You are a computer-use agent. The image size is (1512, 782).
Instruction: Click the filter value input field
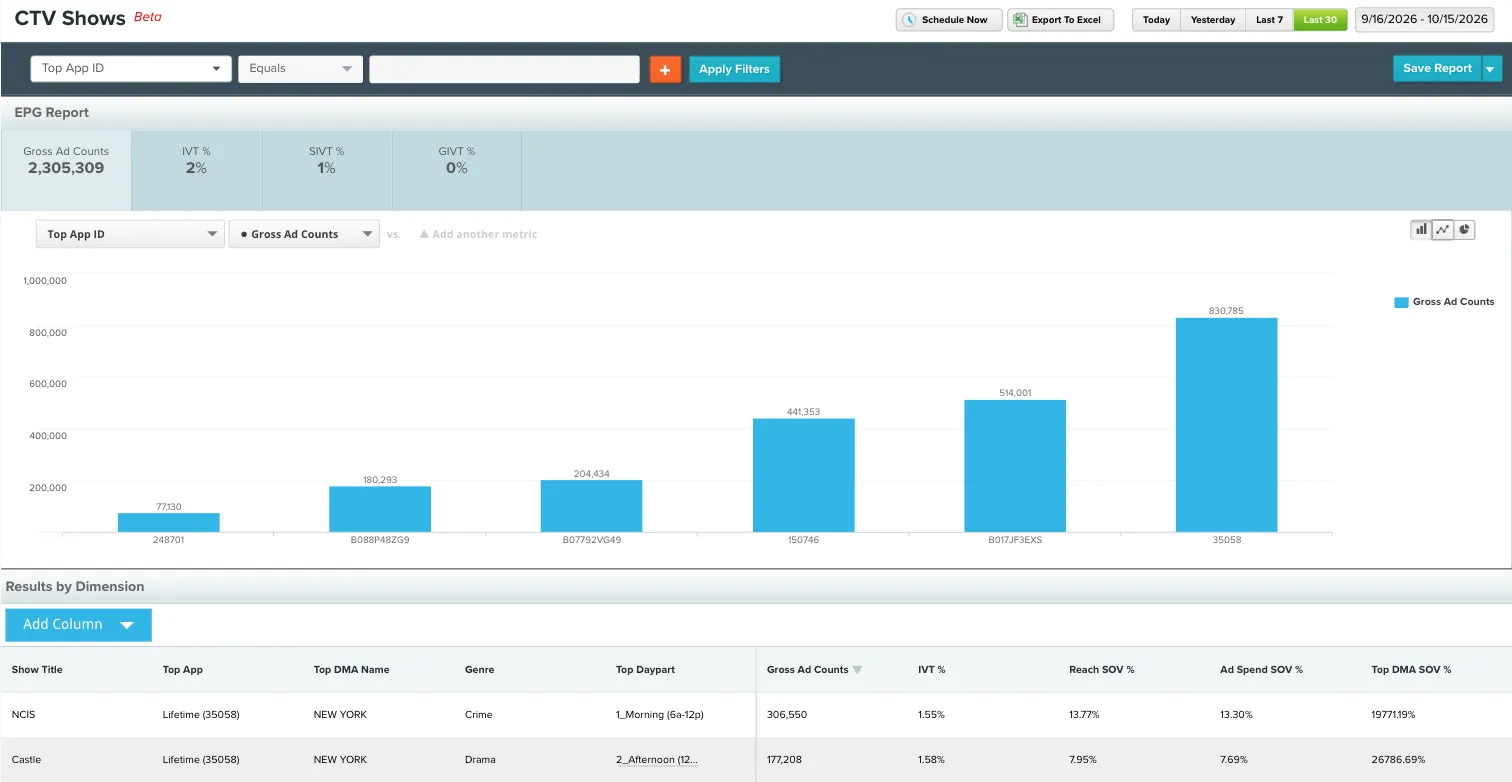(x=504, y=69)
